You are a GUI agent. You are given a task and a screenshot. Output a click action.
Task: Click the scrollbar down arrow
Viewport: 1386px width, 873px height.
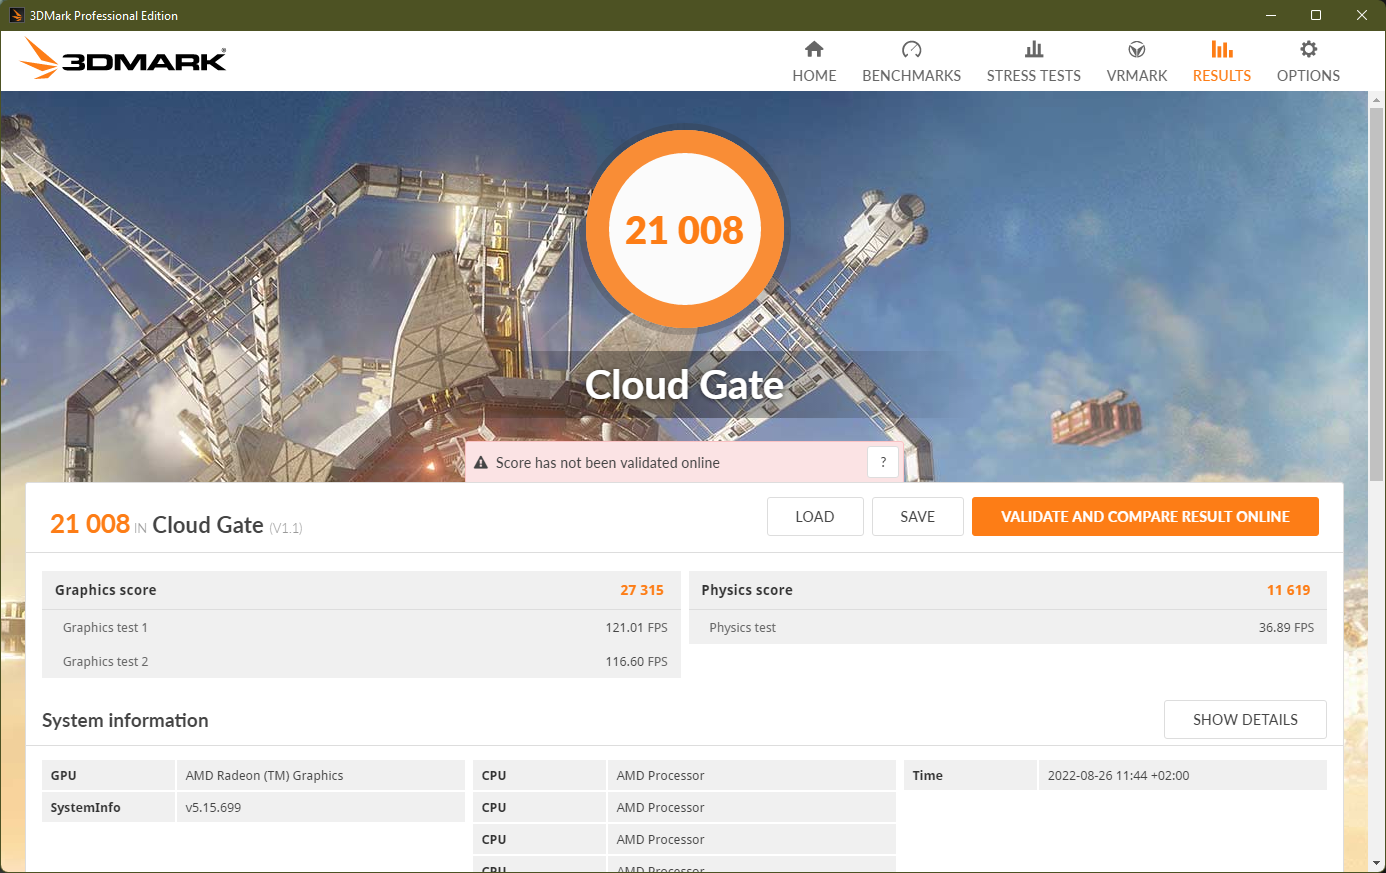pyautogui.click(x=1376, y=862)
